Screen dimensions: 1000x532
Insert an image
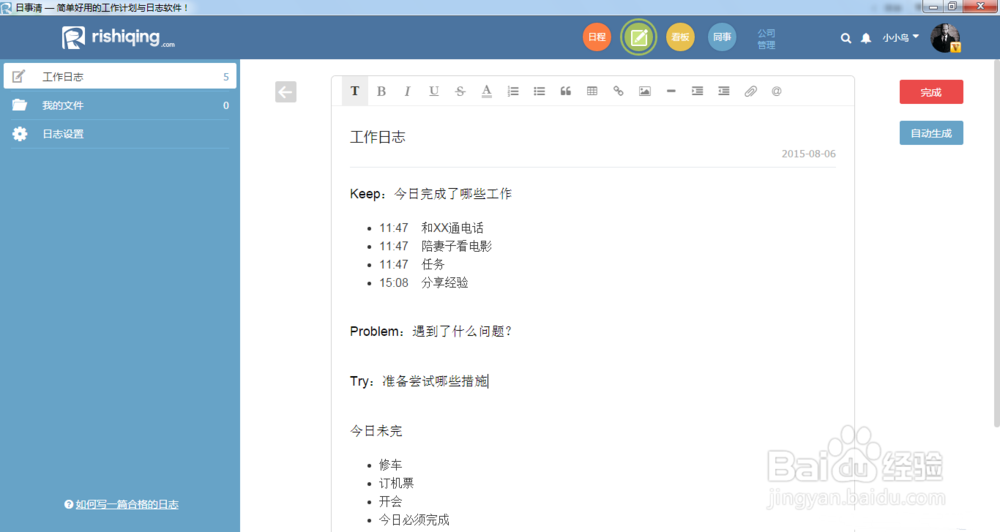pos(645,91)
